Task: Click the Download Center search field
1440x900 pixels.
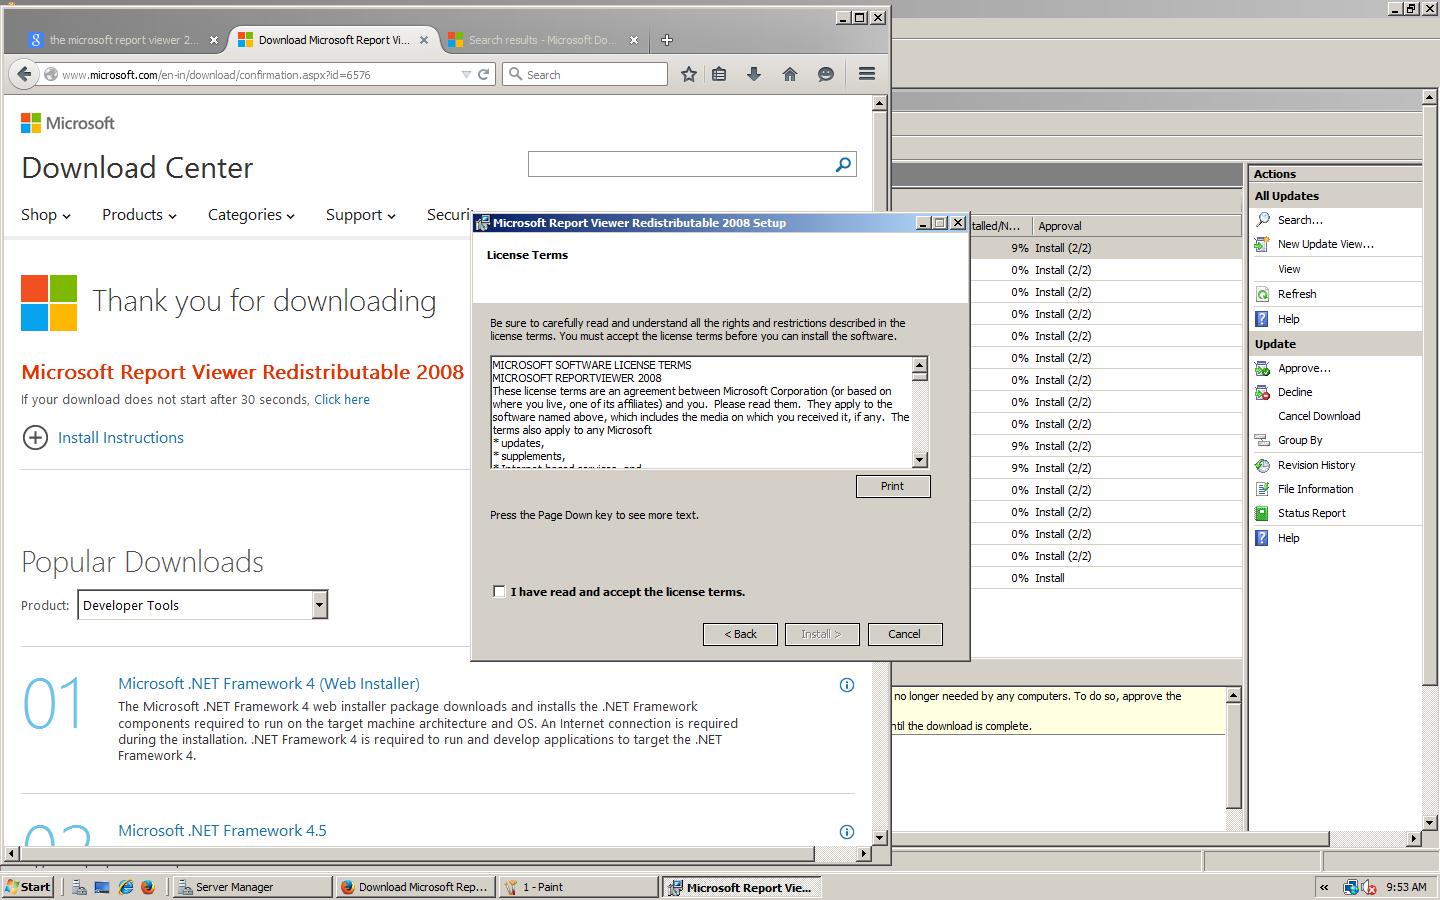Action: click(x=681, y=164)
